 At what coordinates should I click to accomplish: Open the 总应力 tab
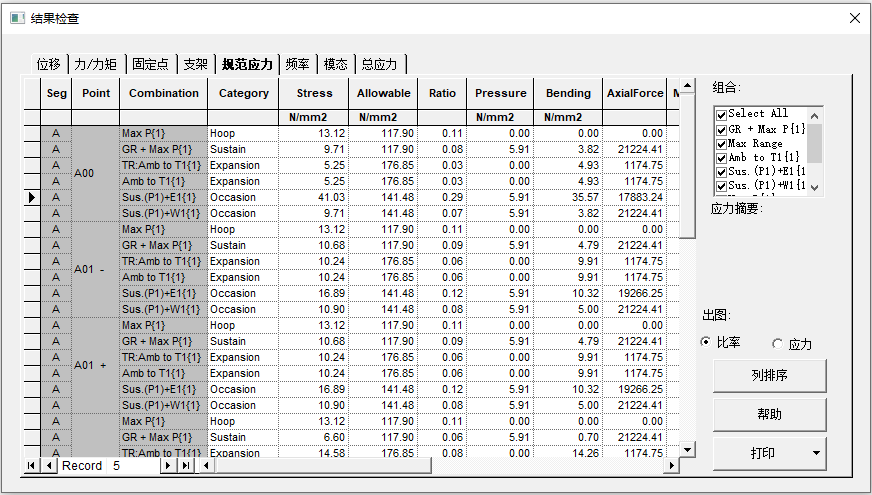click(x=379, y=64)
